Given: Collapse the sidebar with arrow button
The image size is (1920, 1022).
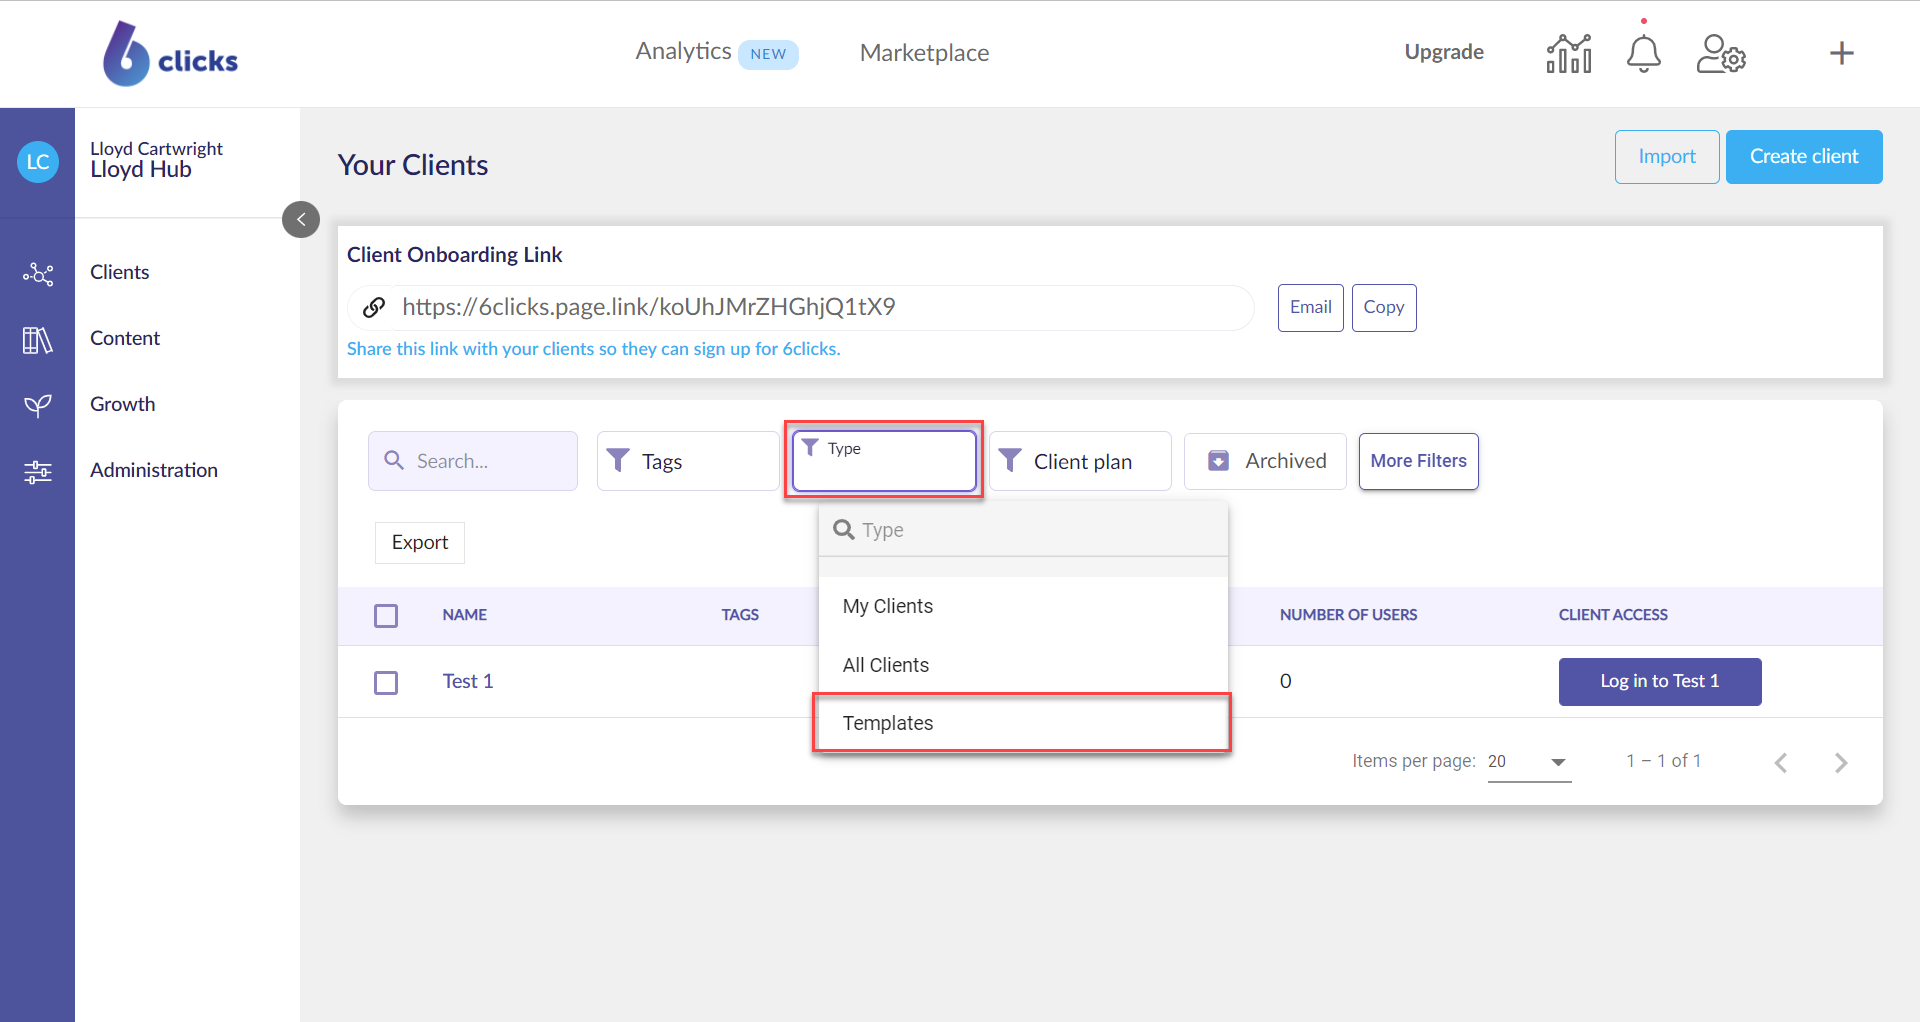Looking at the screenshot, I should [x=301, y=219].
